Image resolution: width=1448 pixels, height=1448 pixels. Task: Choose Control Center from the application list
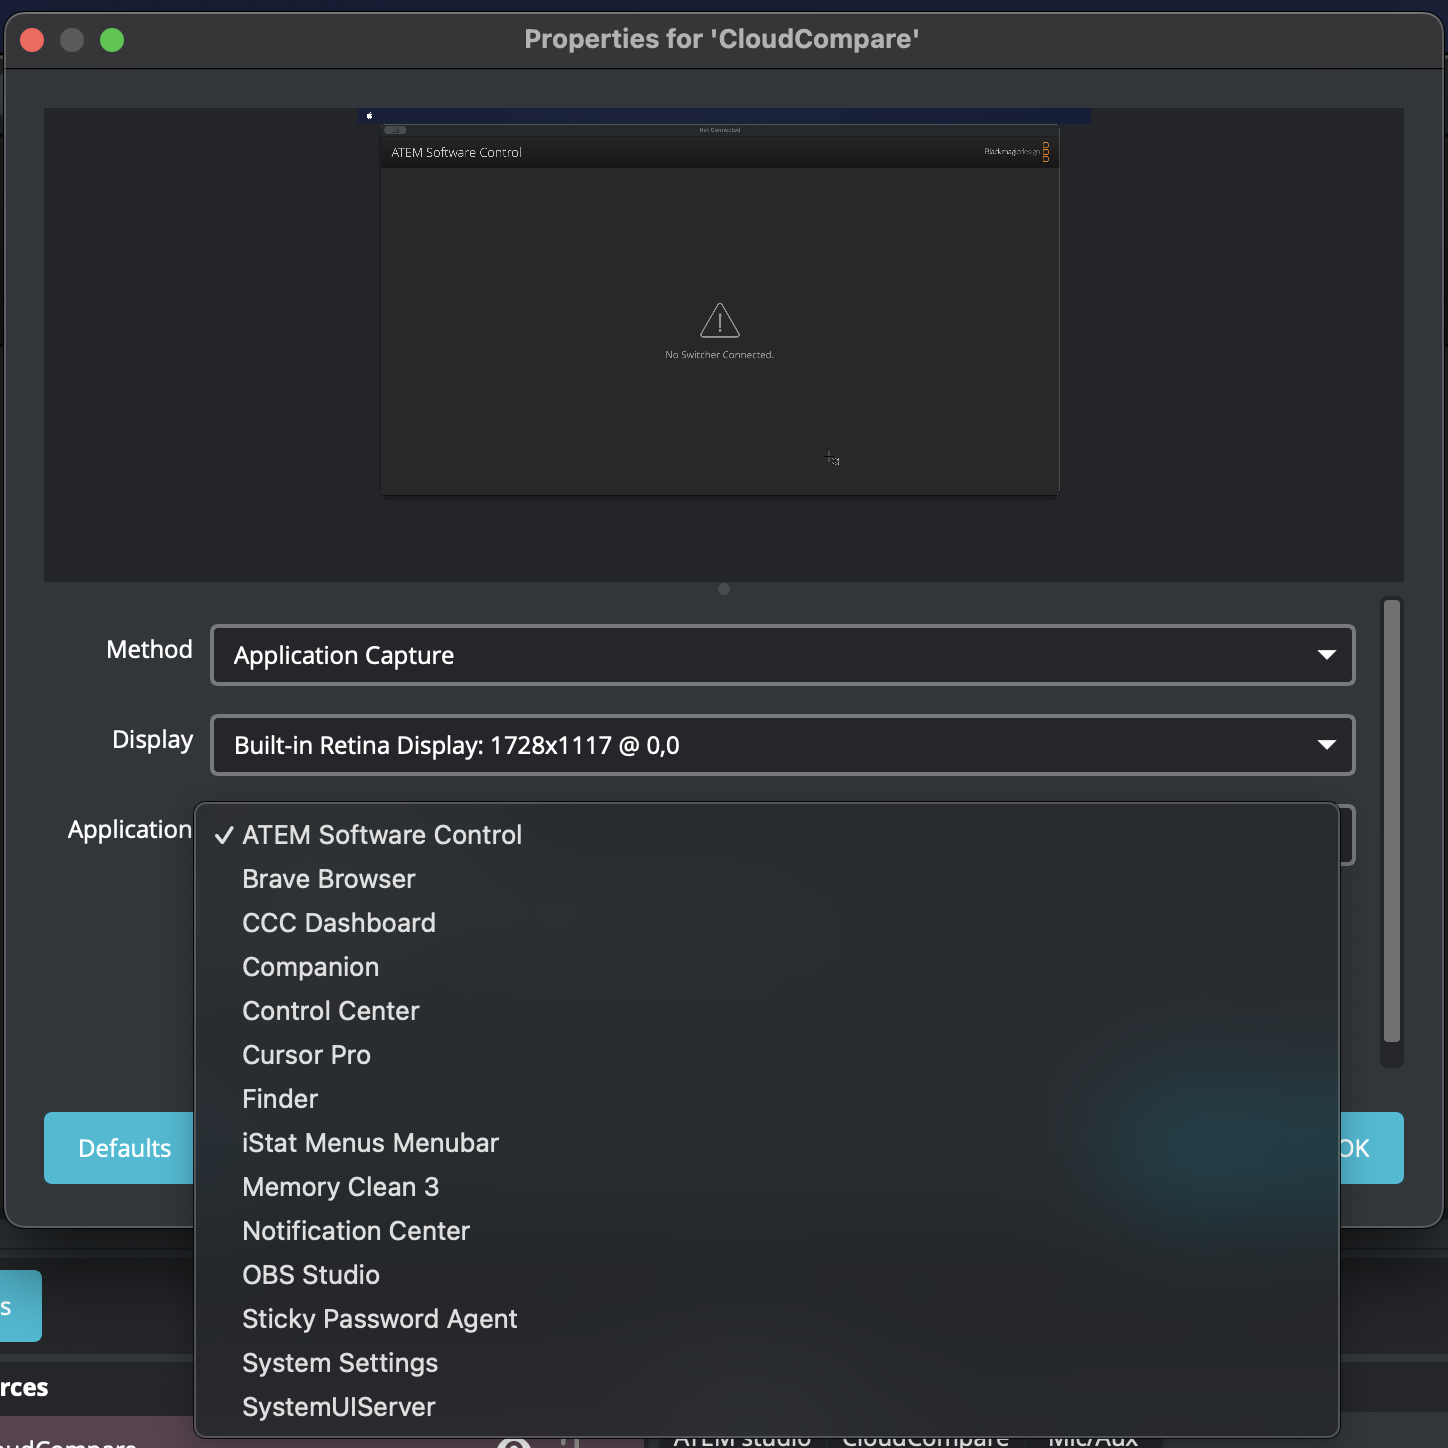point(330,1010)
